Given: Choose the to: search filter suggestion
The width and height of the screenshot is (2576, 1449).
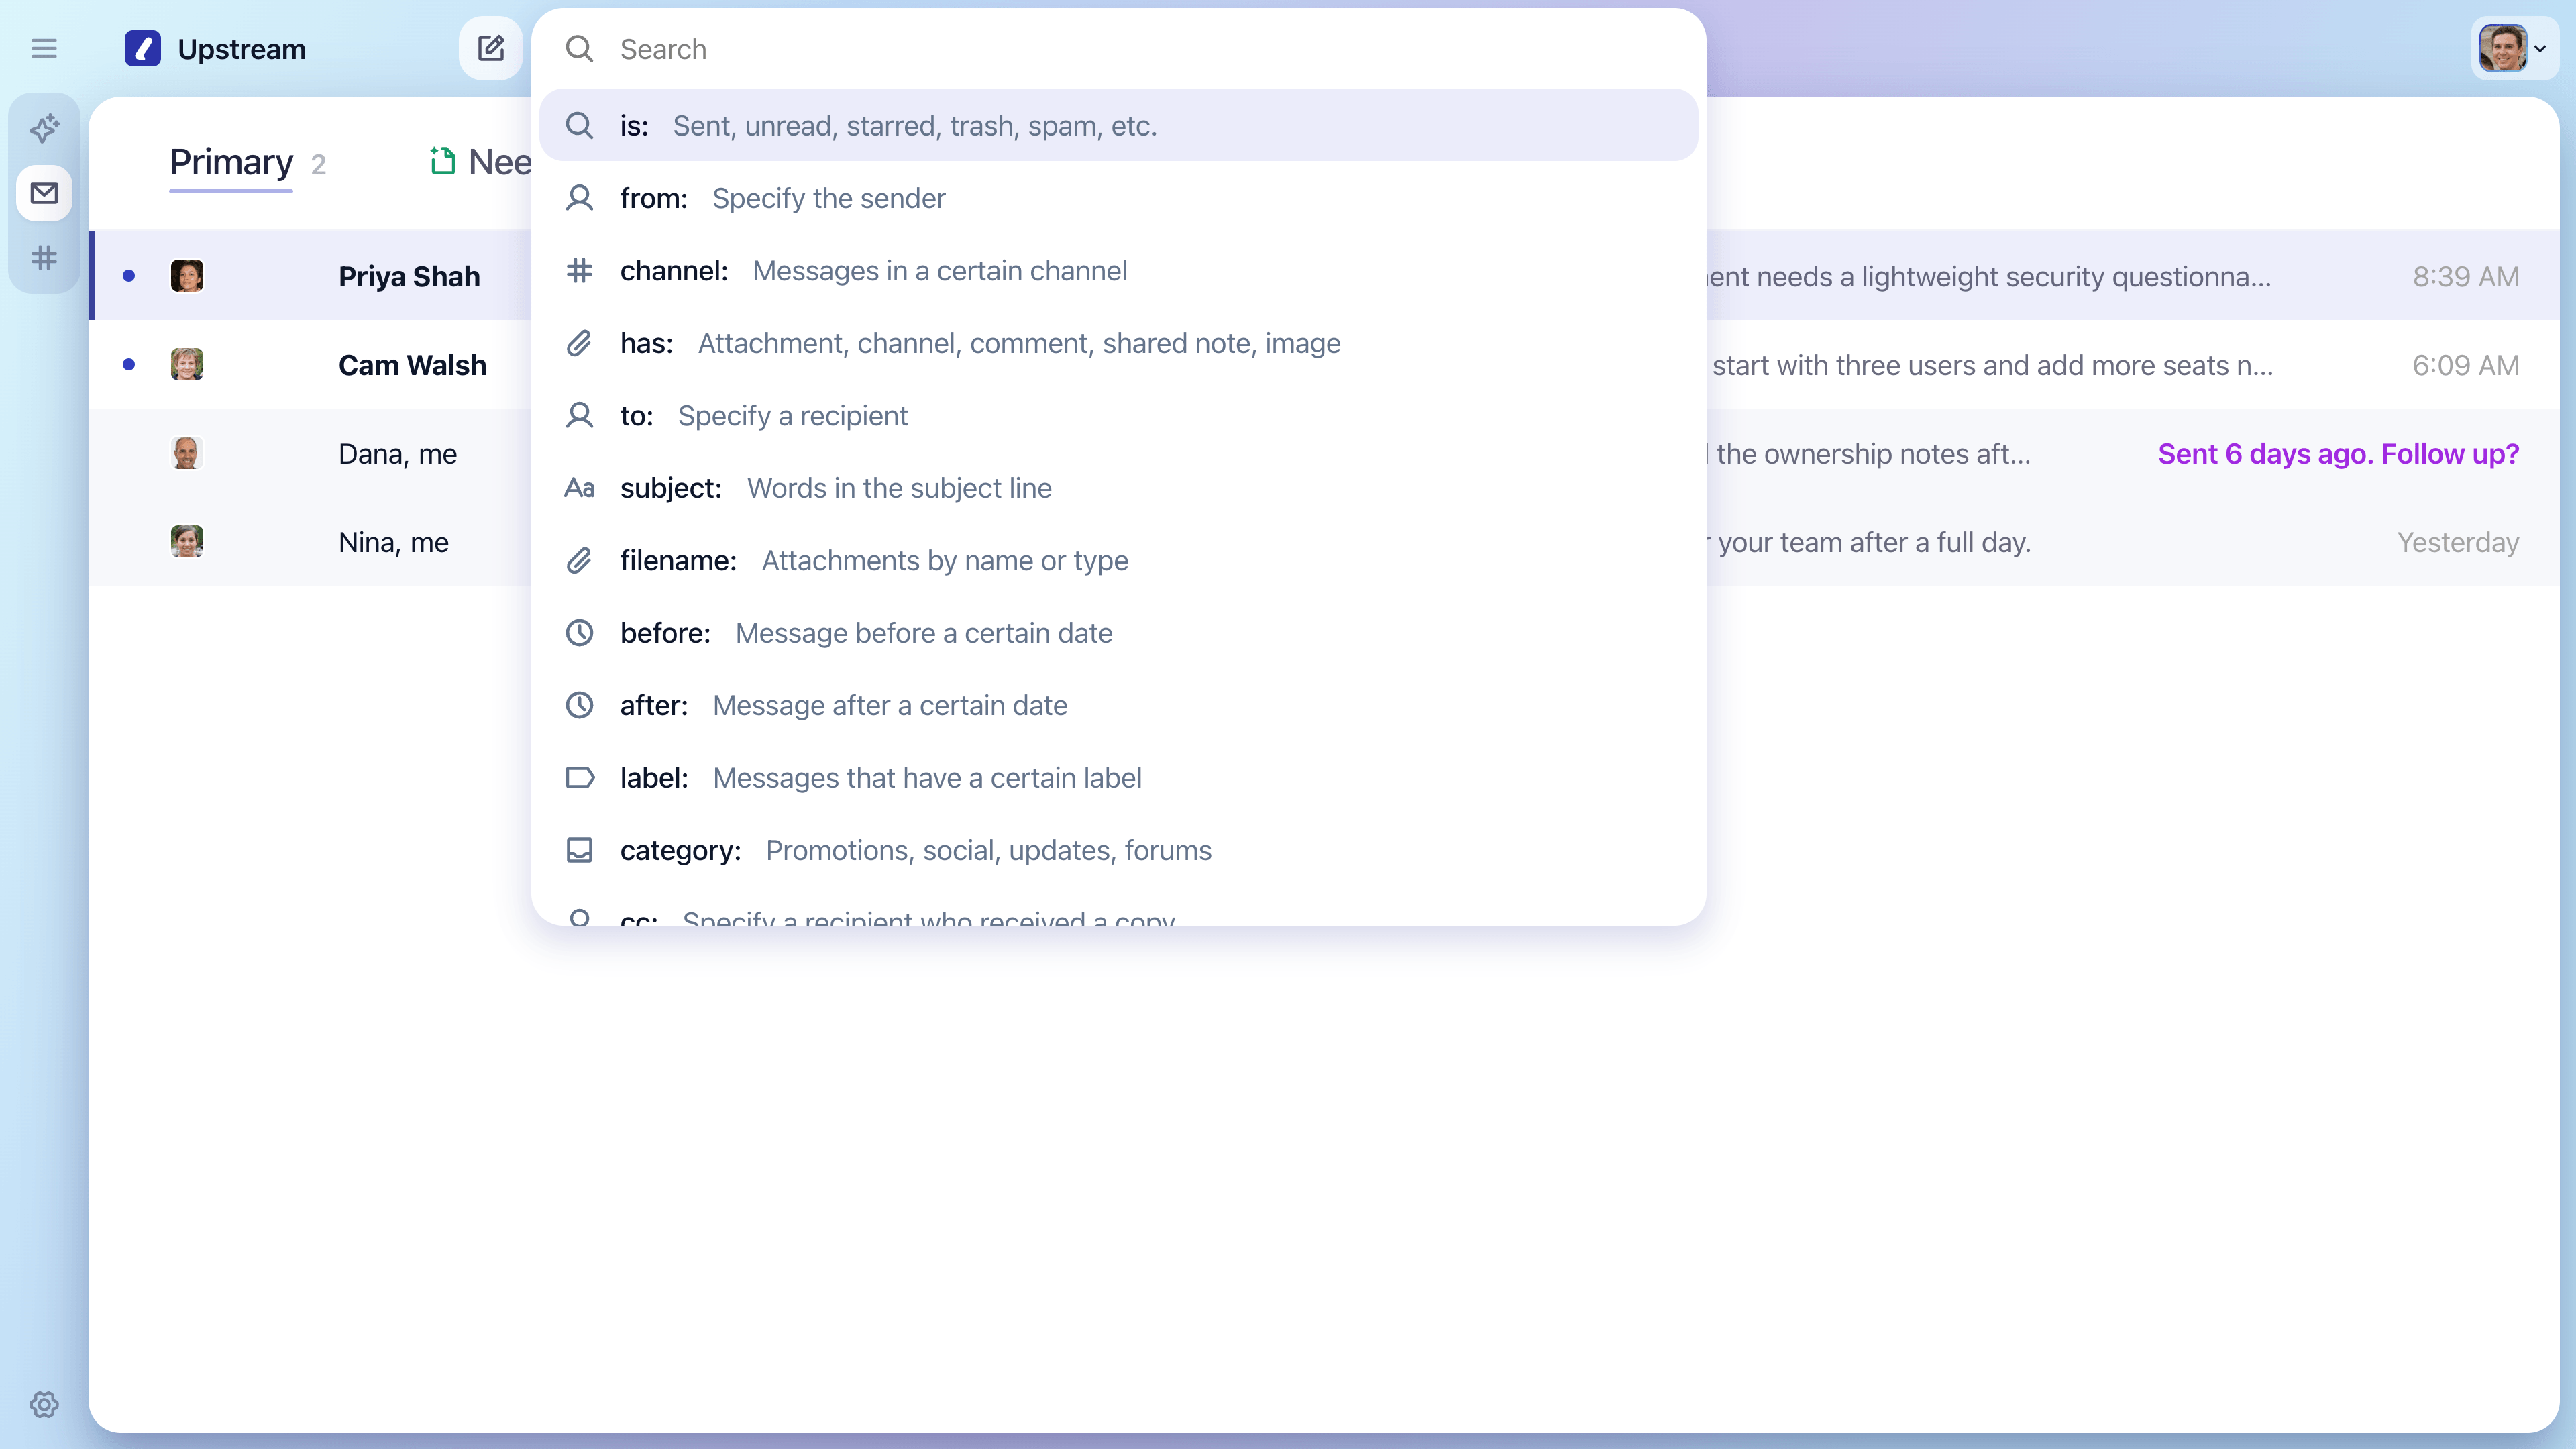Looking at the screenshot, I should click(x=1118, y=415).
